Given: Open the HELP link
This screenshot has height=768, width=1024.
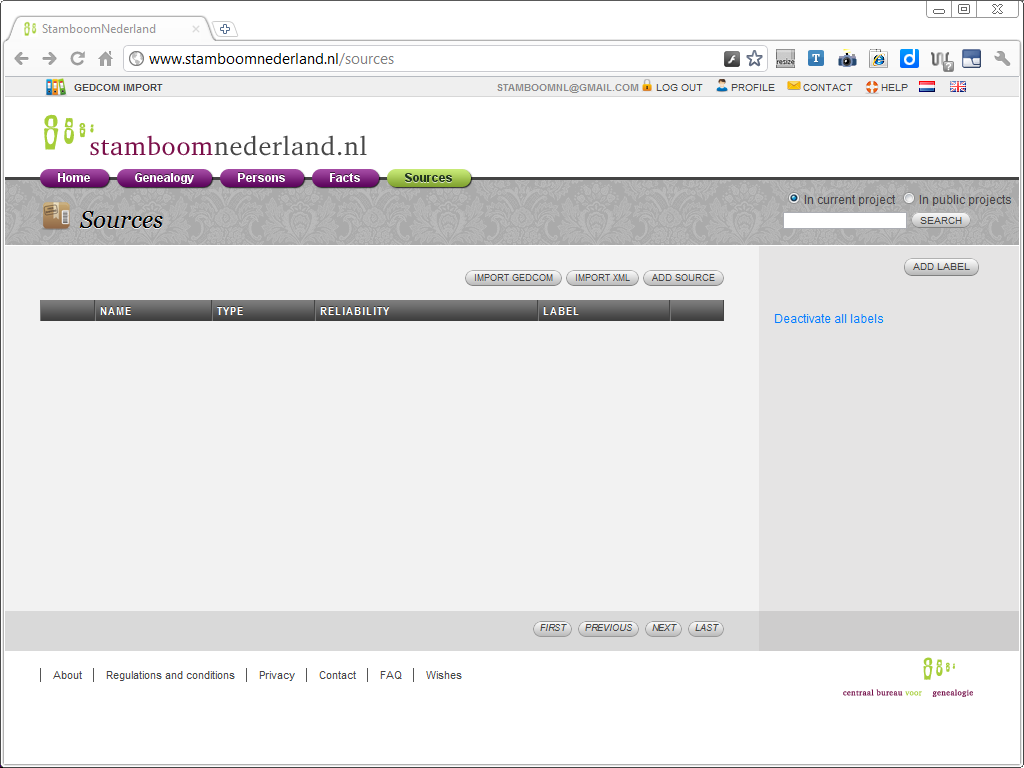Looking at the screenshot, I should [x=894, y=88].
